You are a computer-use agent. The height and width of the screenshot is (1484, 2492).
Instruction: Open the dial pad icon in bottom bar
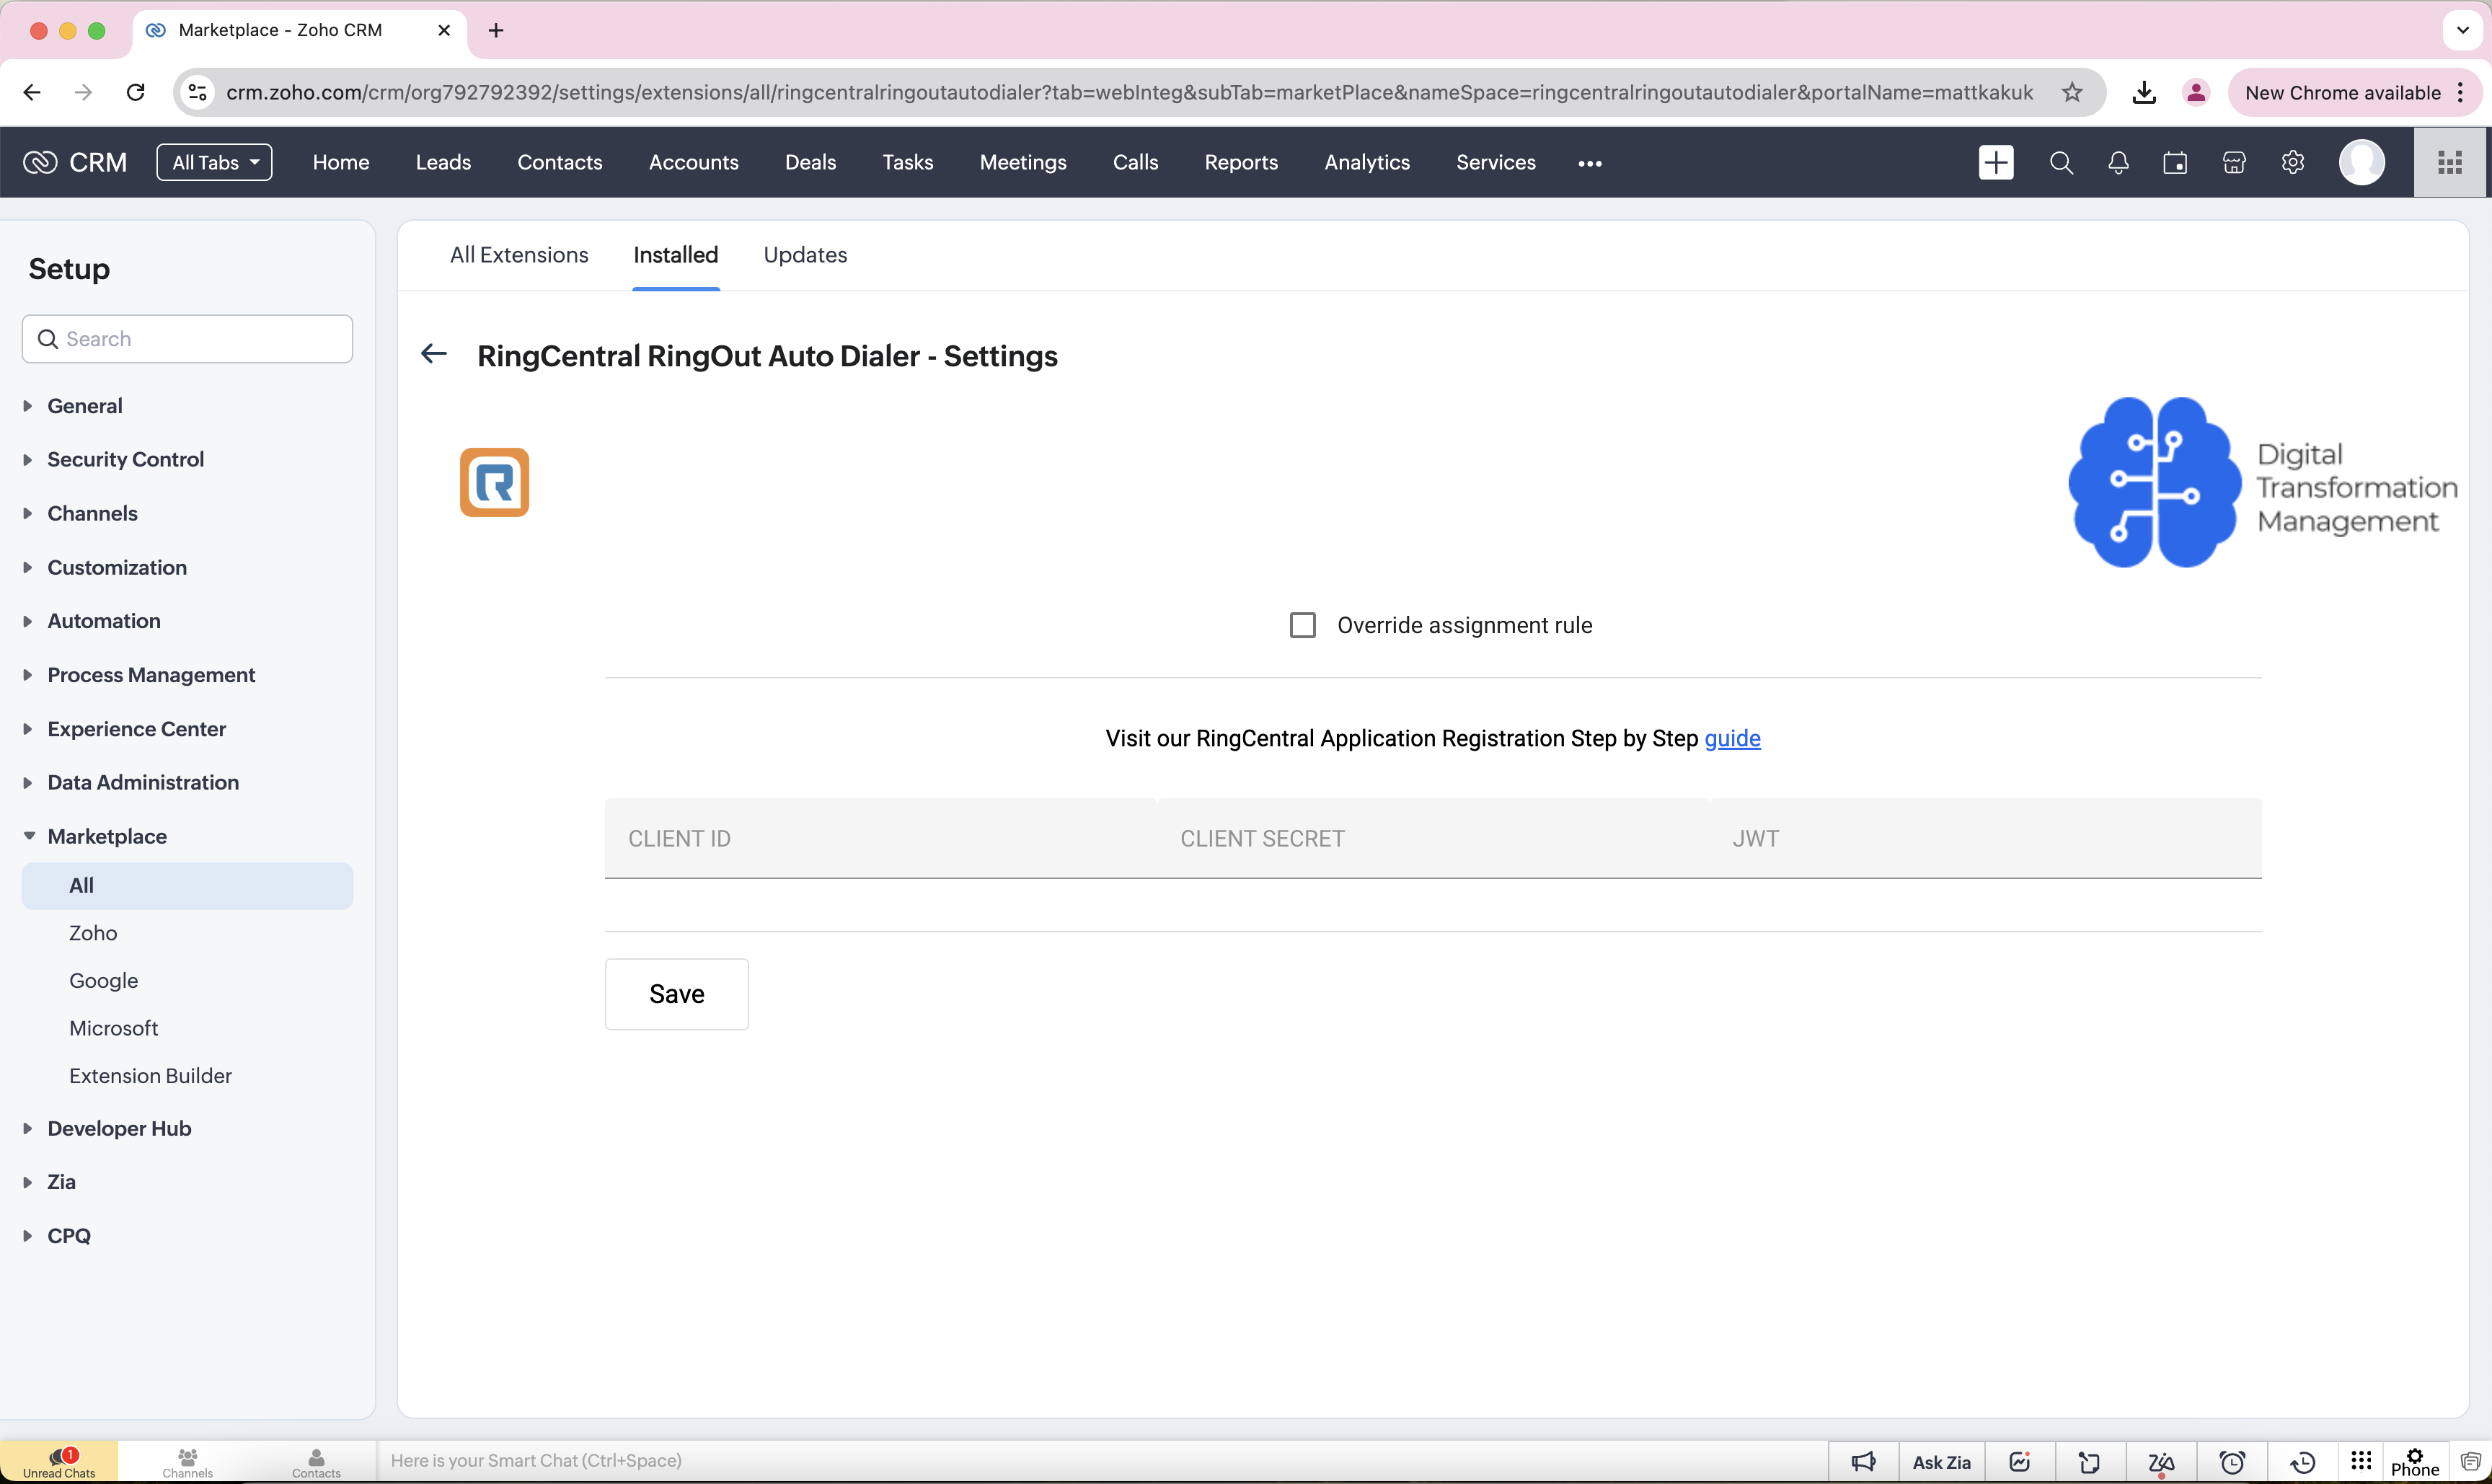point(2361,1461)
